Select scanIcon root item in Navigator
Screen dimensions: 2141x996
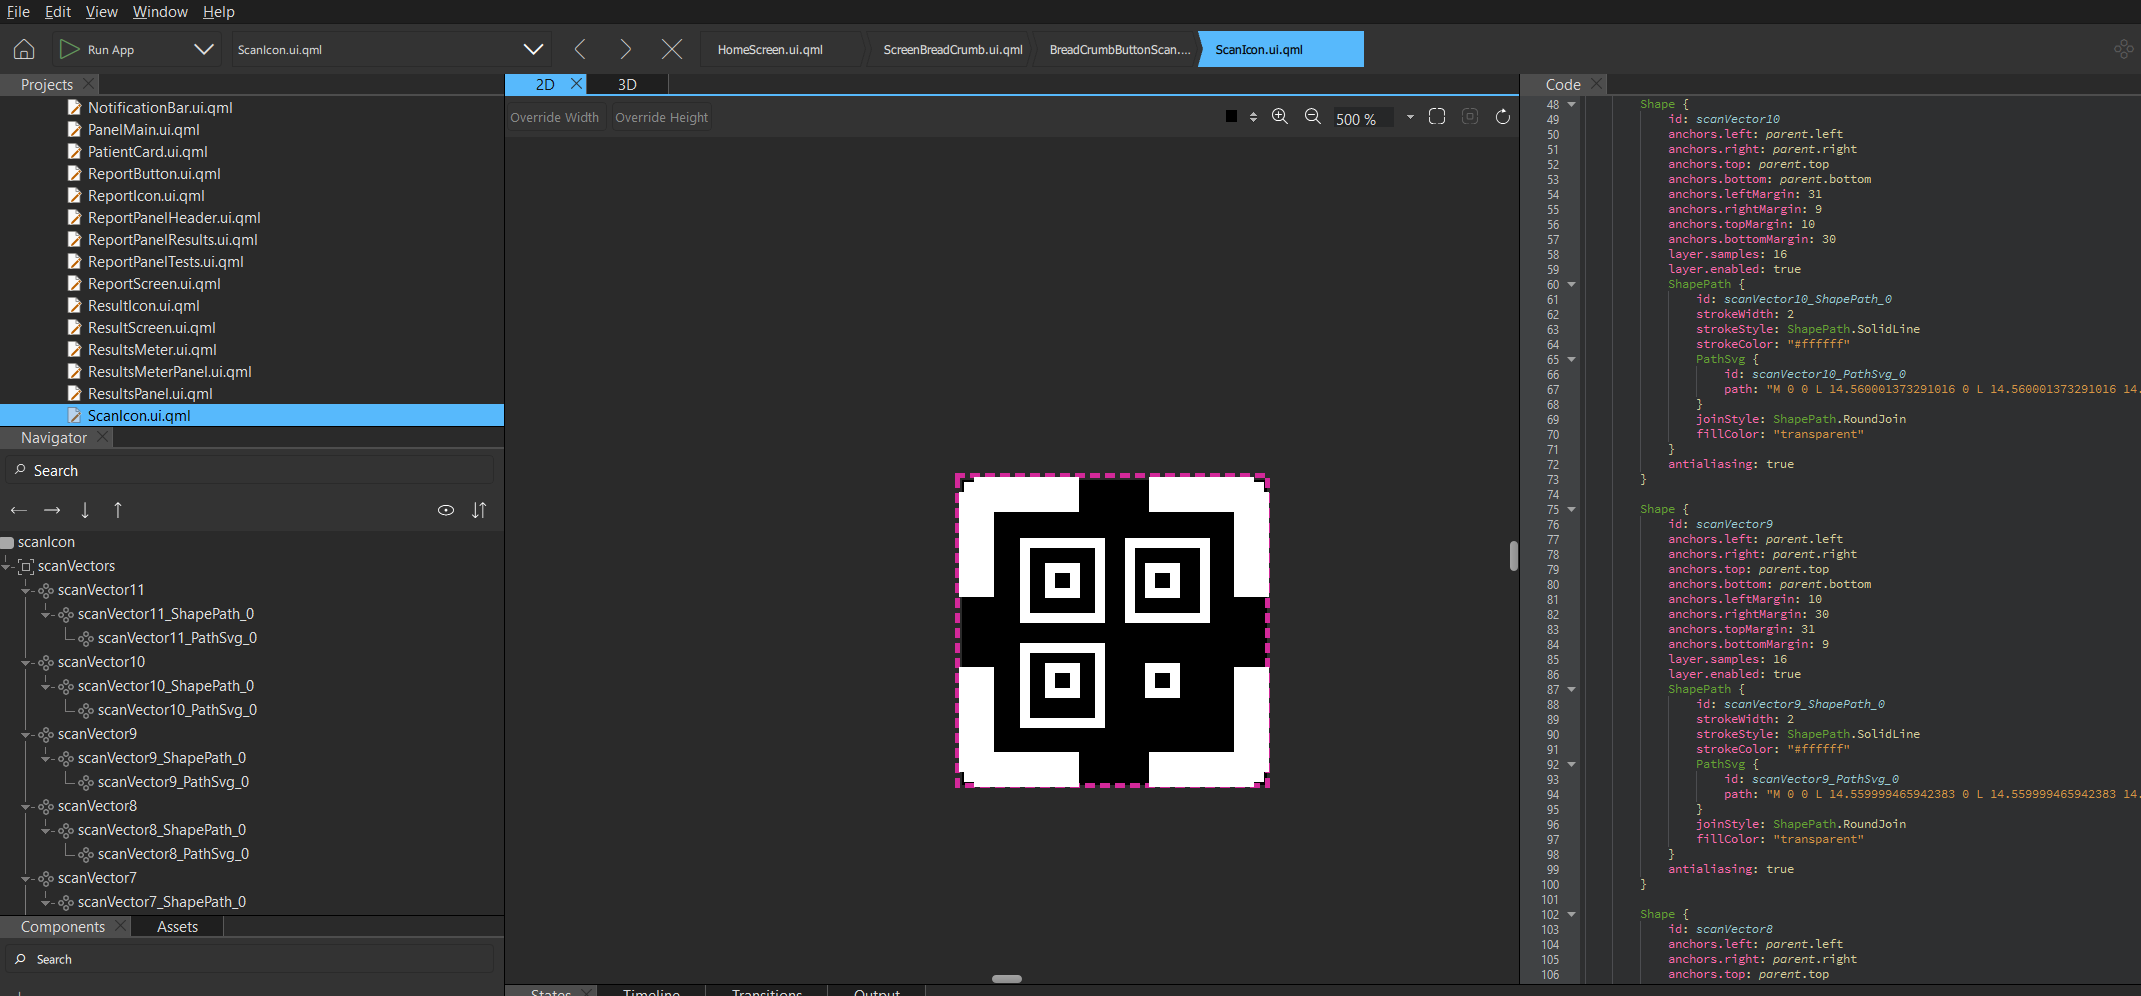46,542
